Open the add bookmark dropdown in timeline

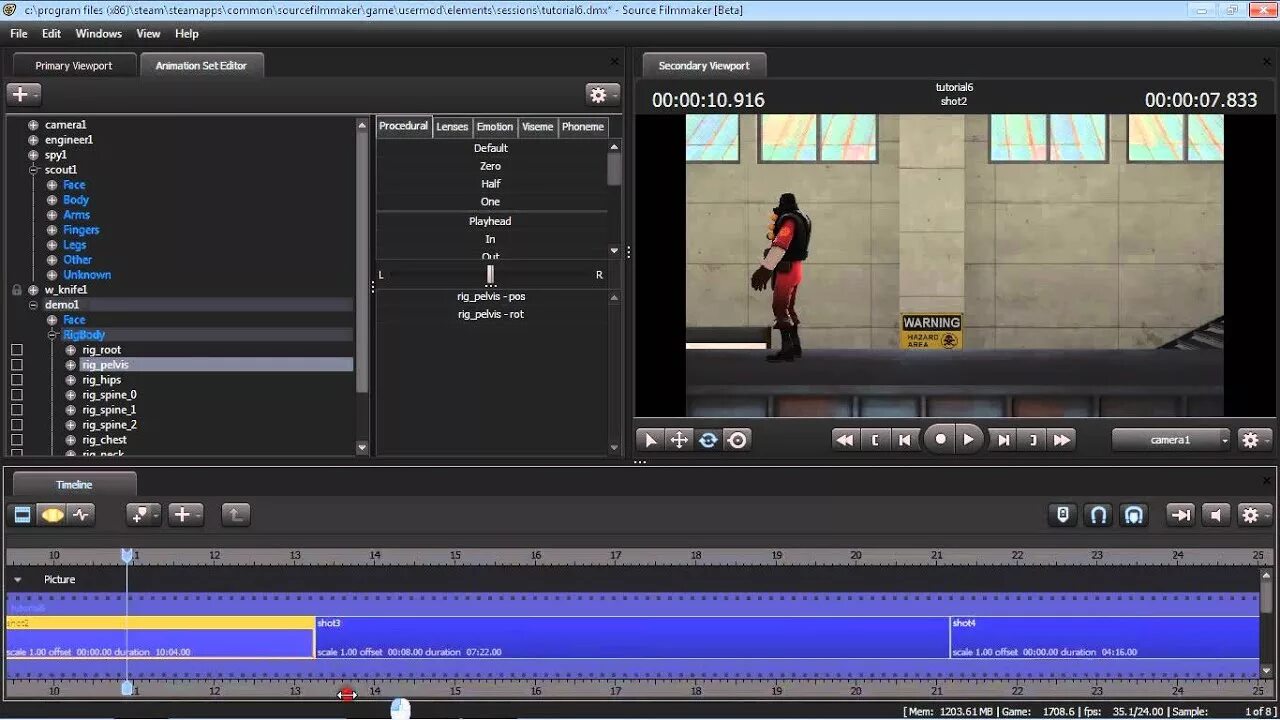coord(143,515)
